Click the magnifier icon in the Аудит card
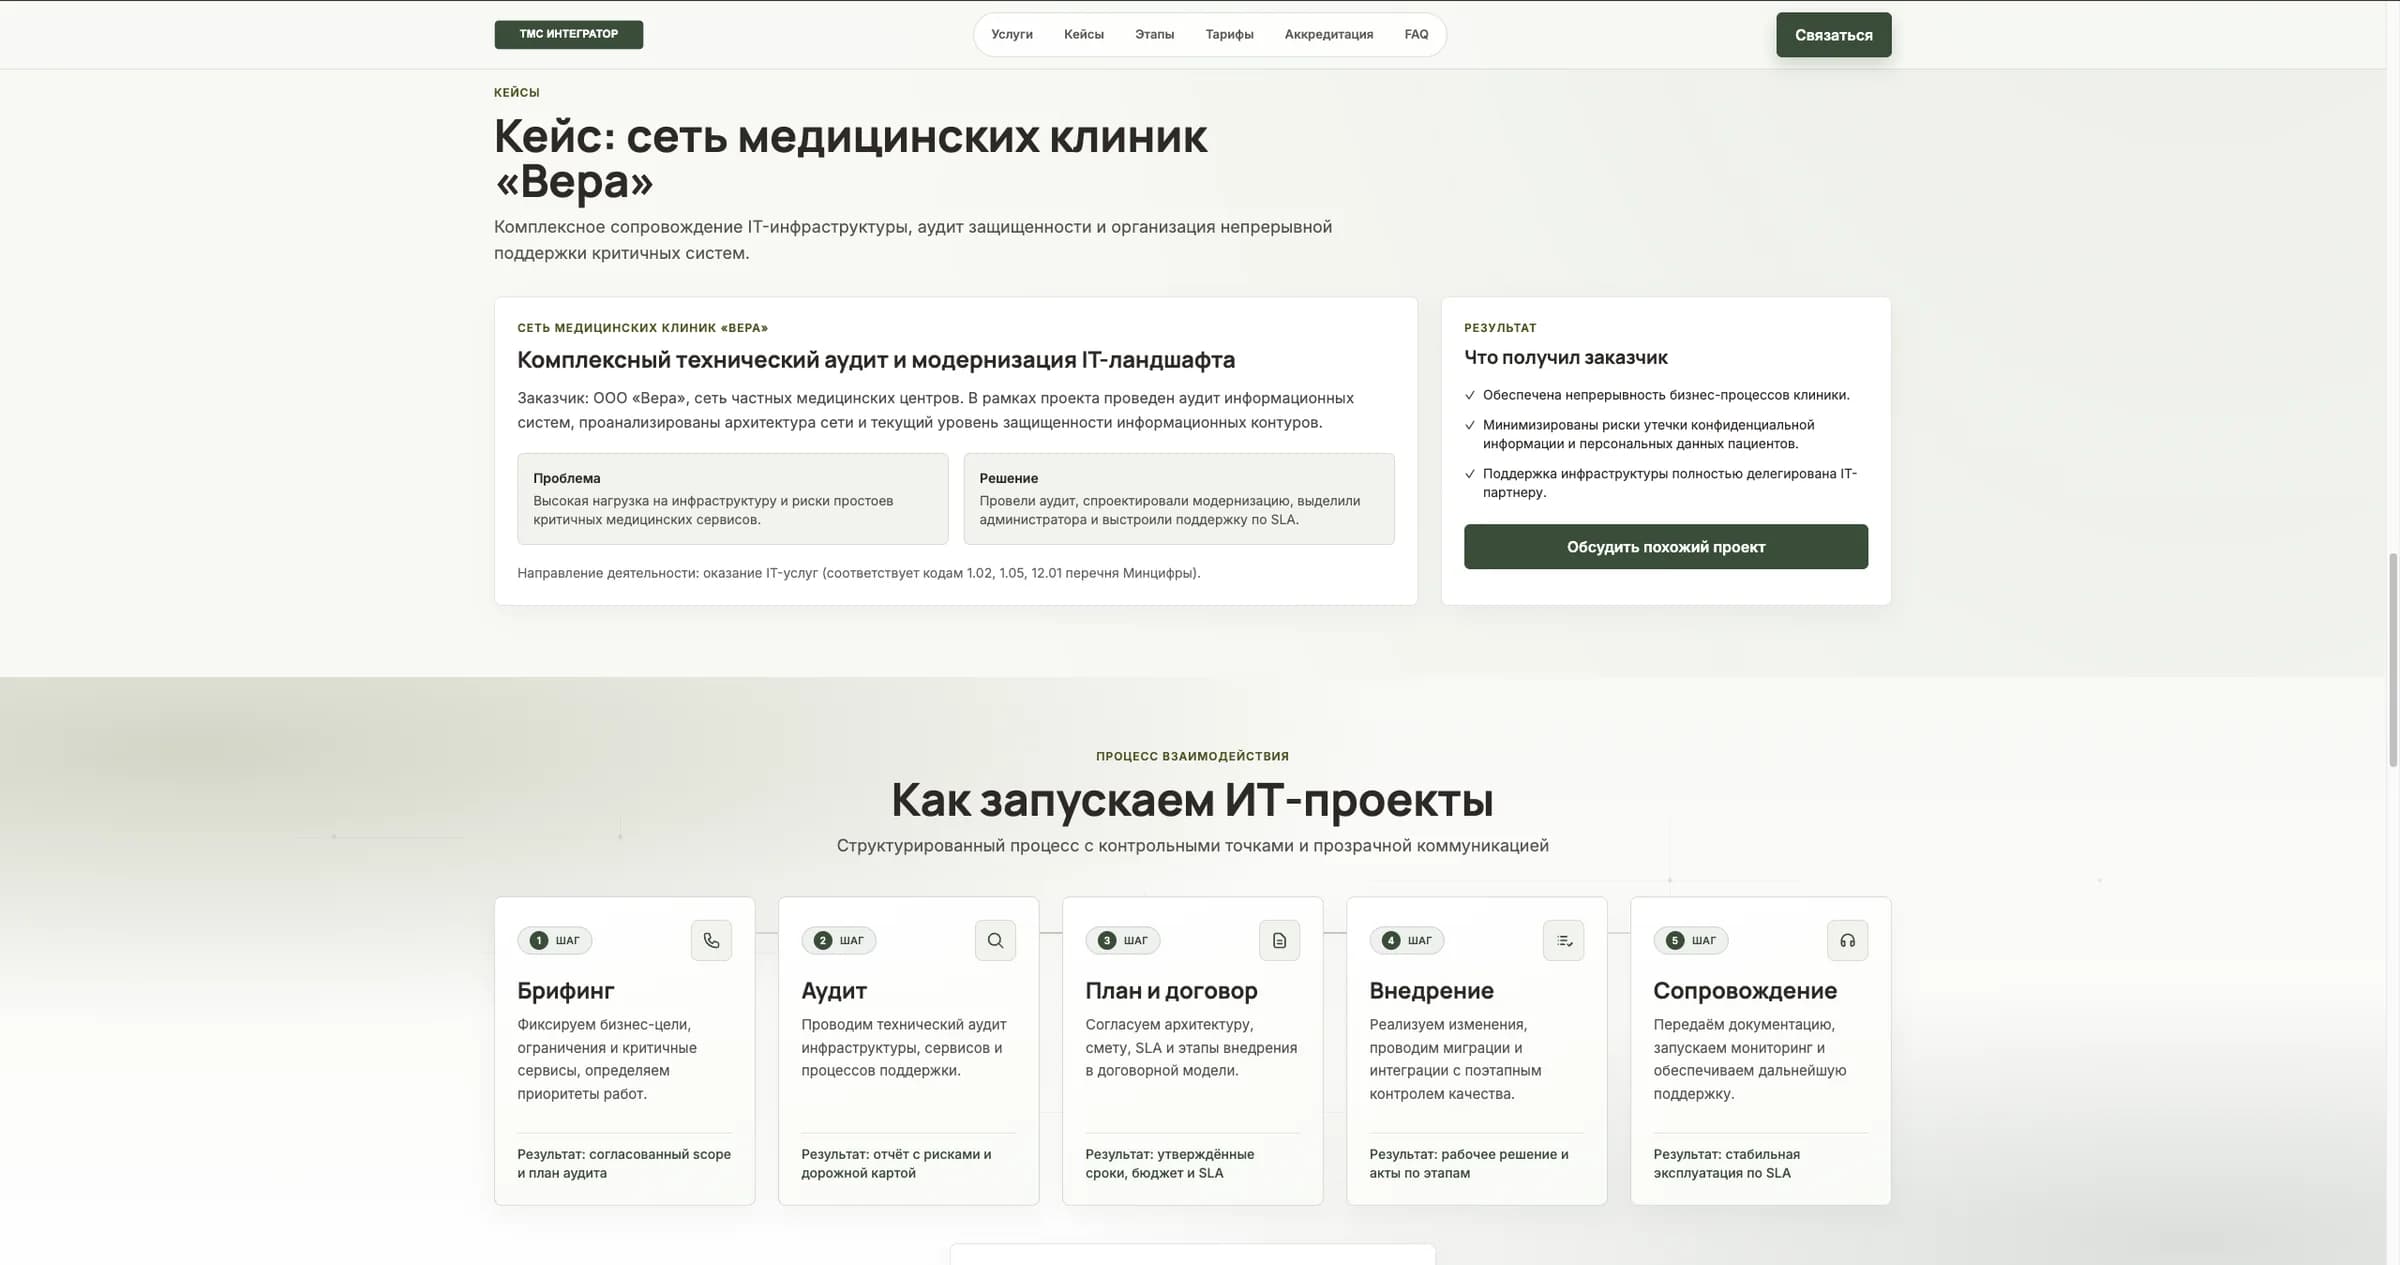 tap(995, 940)
